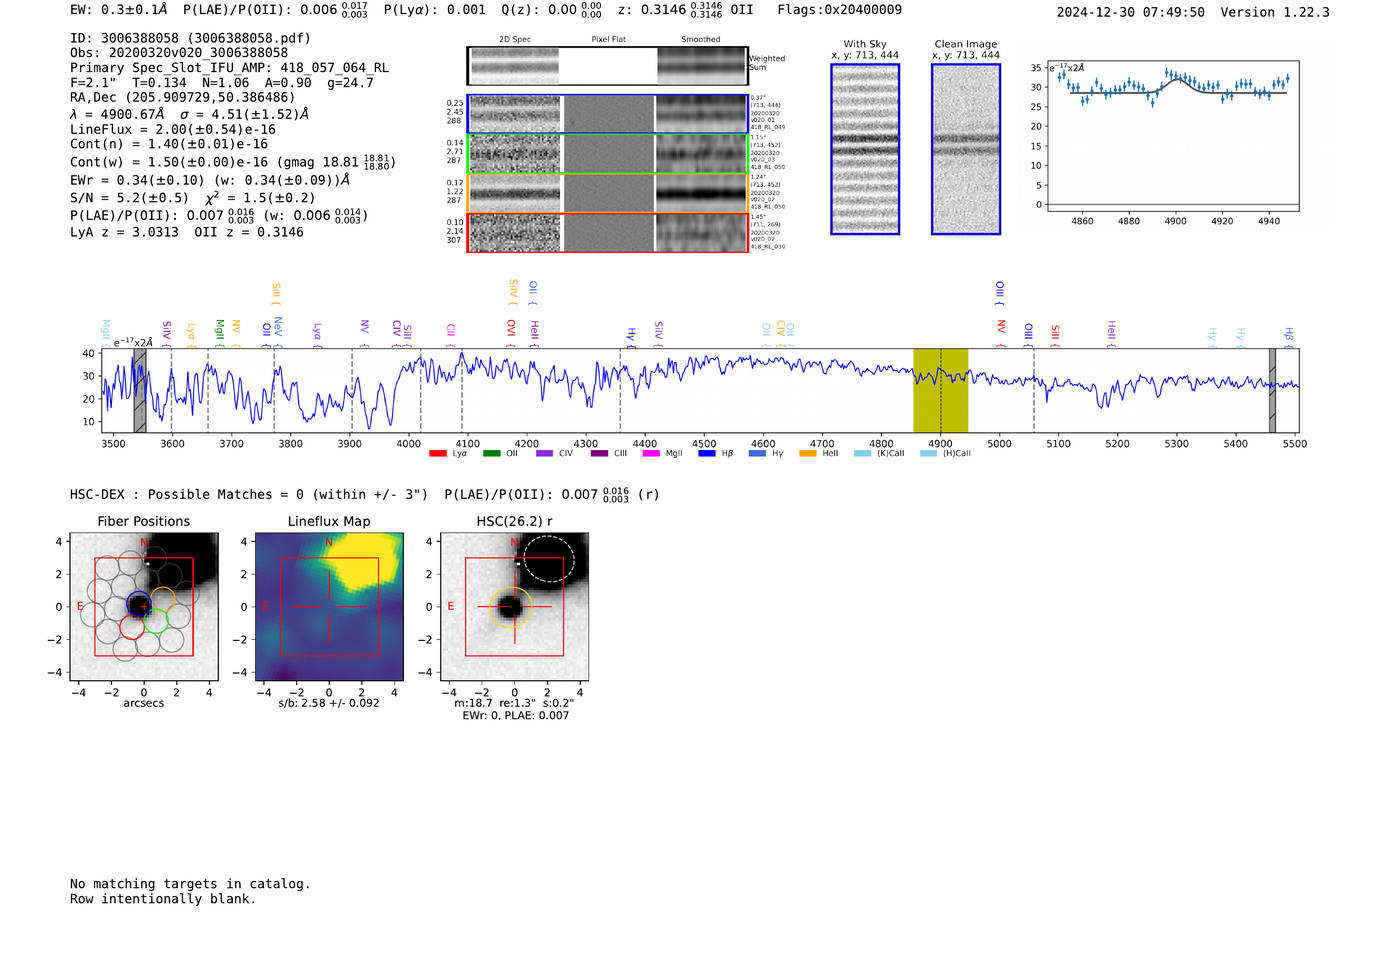
Task: Click the orange aperture circle in HSC image
Action: click(510, 607)
